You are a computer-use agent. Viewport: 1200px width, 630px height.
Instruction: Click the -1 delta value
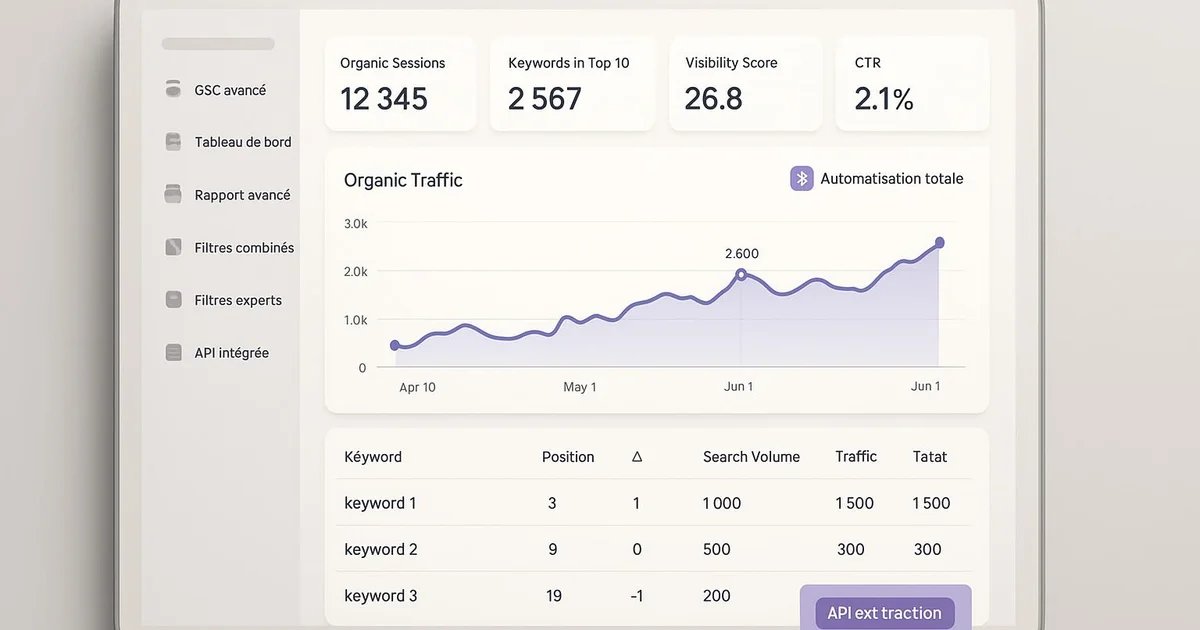pos(636,596)
